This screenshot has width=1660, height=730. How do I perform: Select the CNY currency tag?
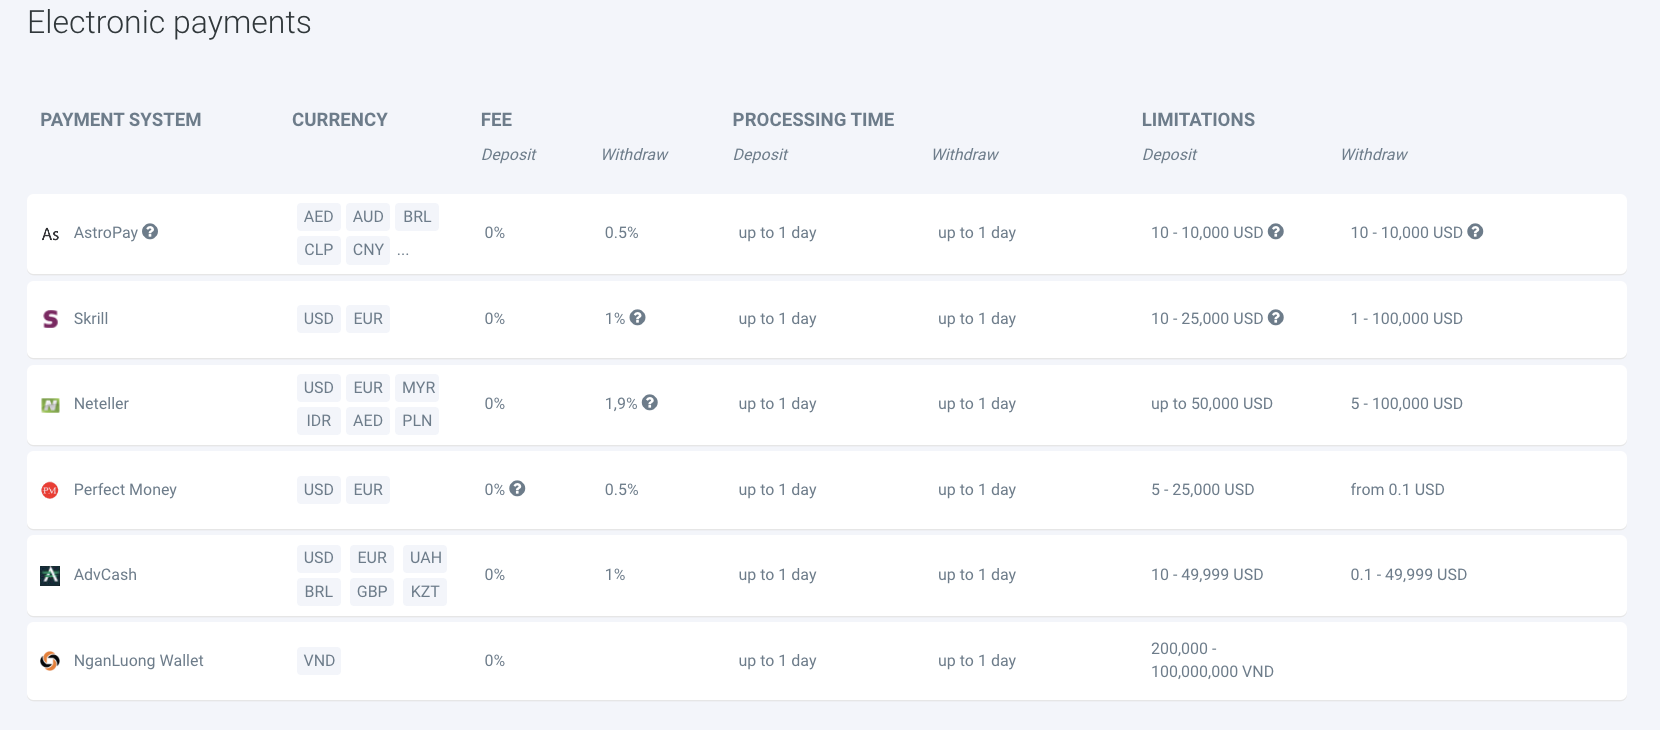point(368,250)
